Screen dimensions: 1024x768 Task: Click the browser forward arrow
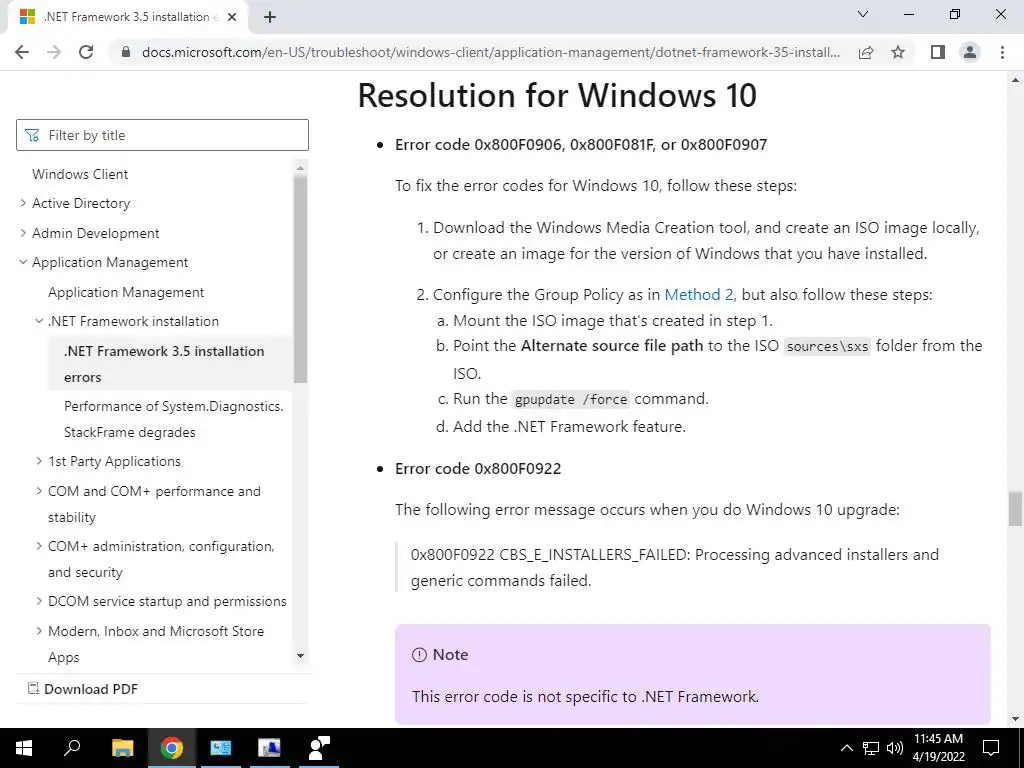point(54,52)
